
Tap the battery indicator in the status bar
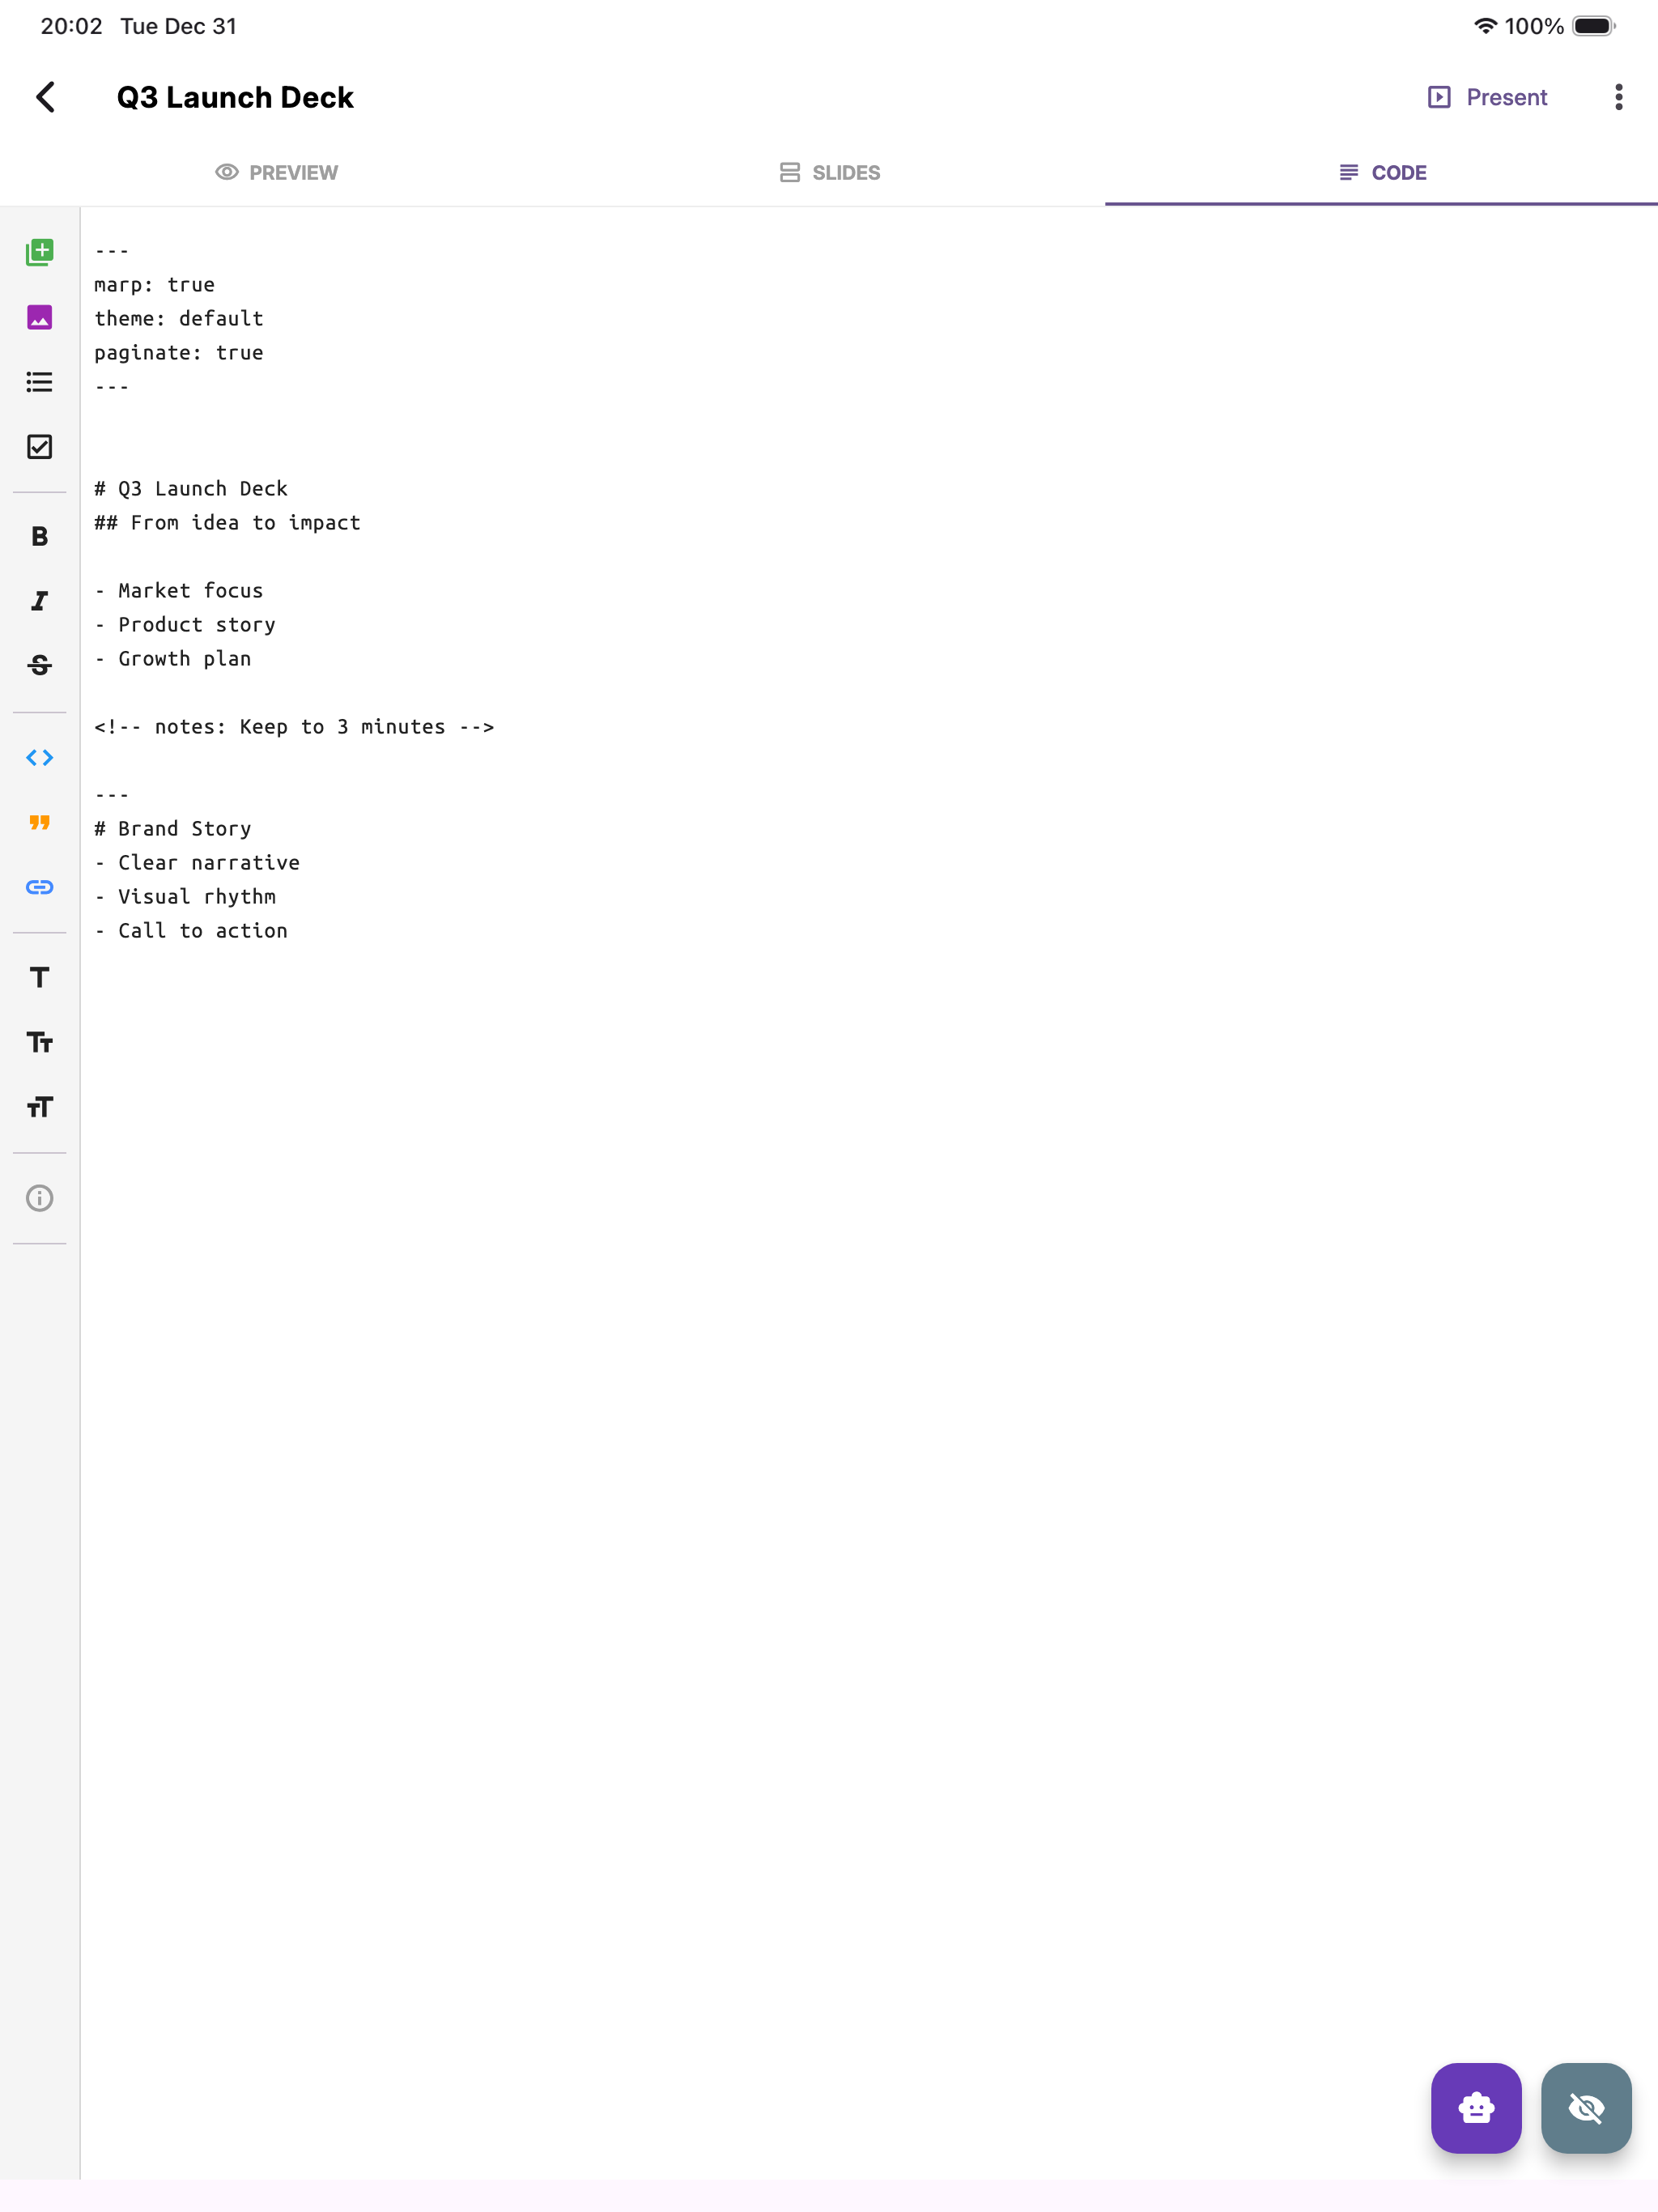pyautogui.click(x=1594, y=26)
